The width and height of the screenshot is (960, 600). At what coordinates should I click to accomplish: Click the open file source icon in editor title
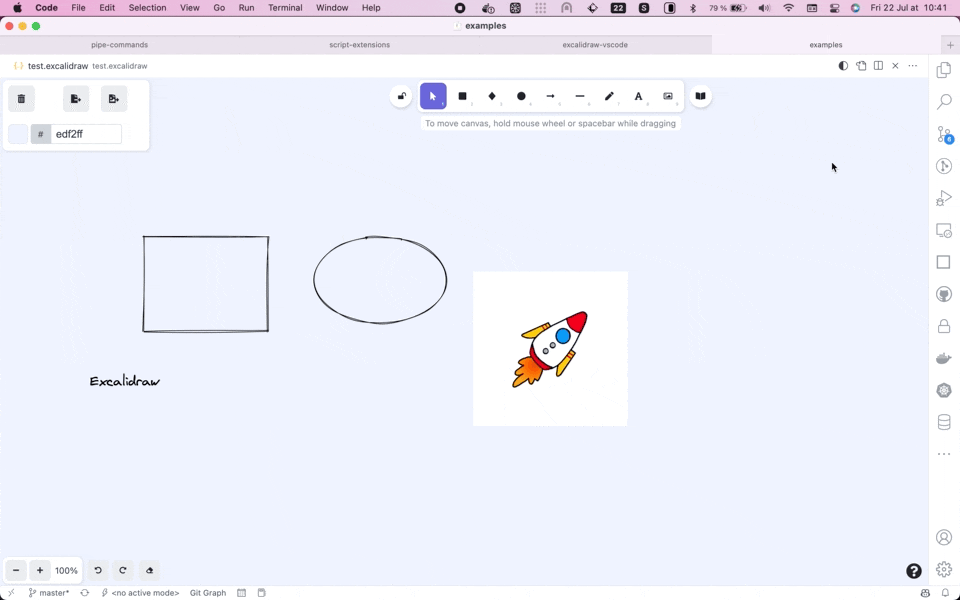click(861, 66)
